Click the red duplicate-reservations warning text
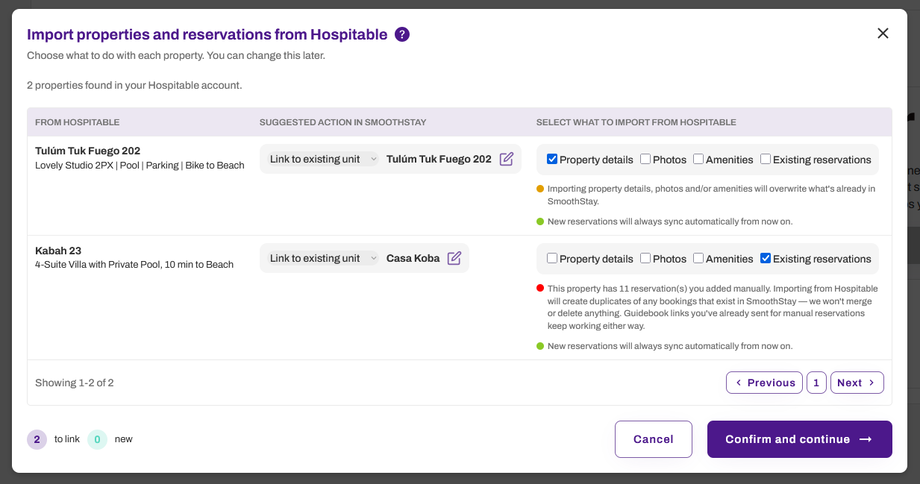 pos(713,307)
